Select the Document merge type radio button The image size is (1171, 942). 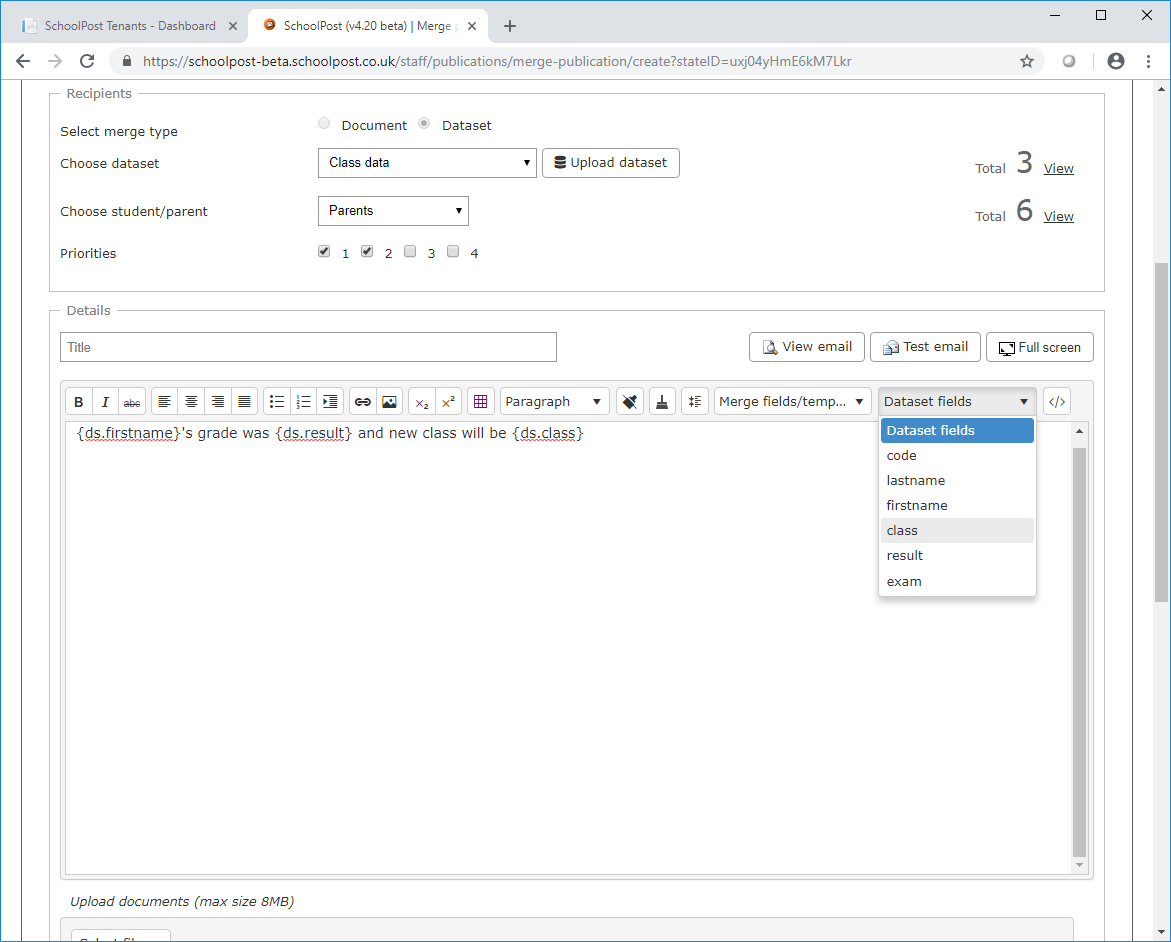pyautogui.click(x=324, y=122)
